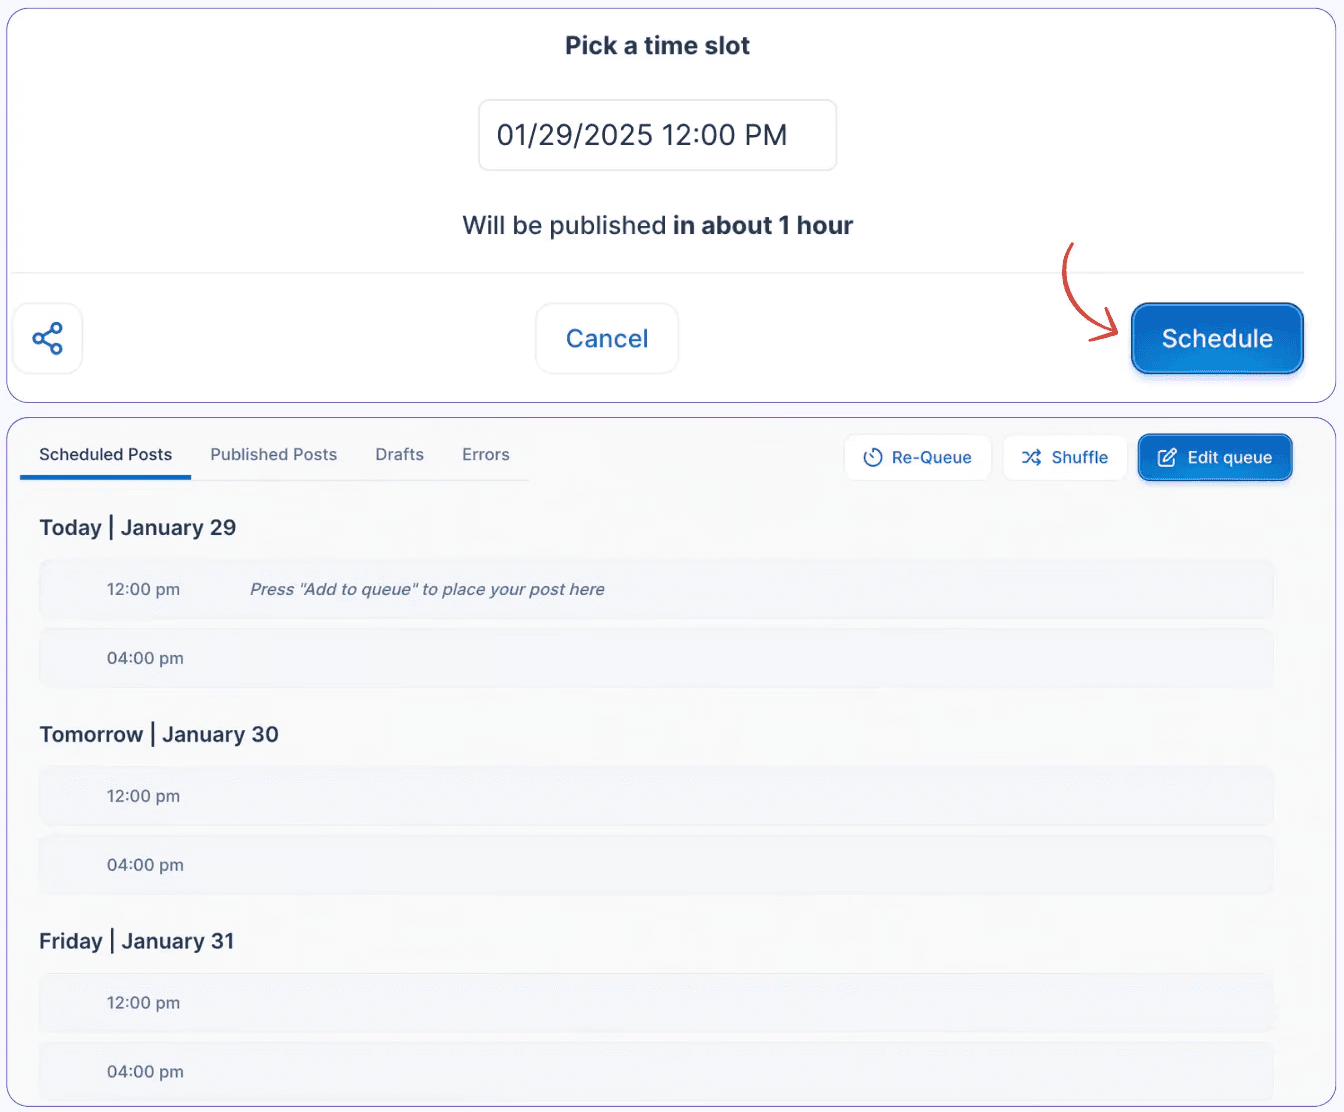Open the Published Posts tab

click(273, 454)
